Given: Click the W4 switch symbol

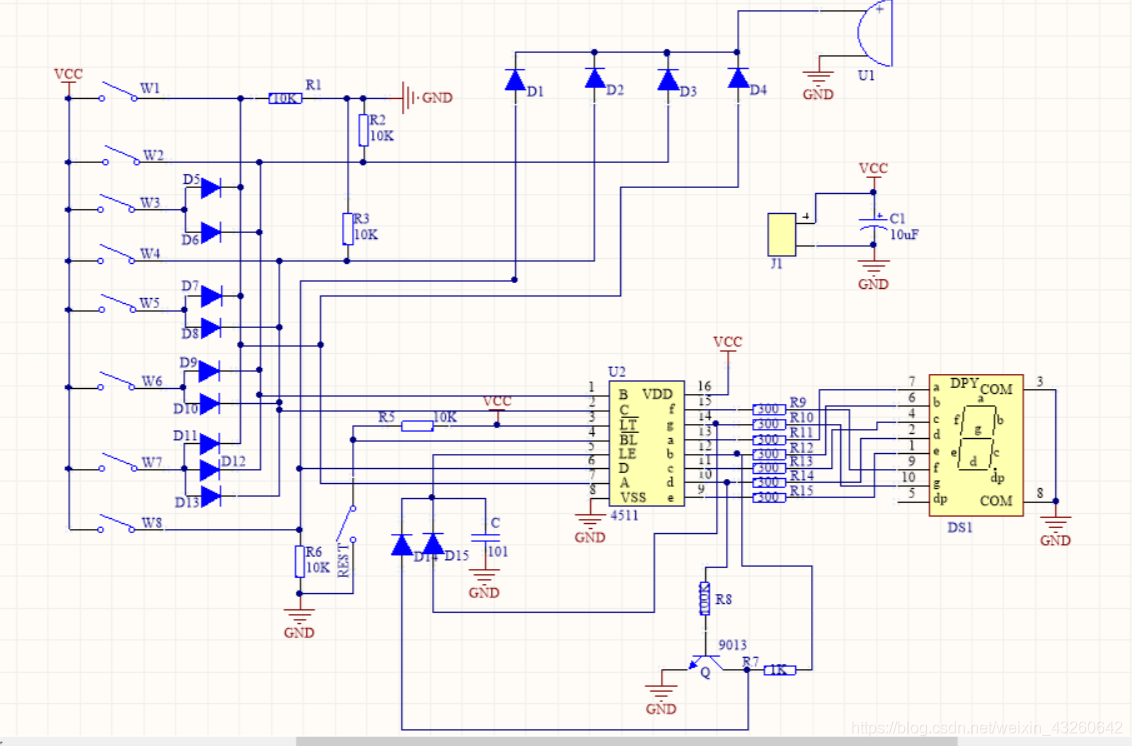Looking at the screenshot, I should (117, 254).
